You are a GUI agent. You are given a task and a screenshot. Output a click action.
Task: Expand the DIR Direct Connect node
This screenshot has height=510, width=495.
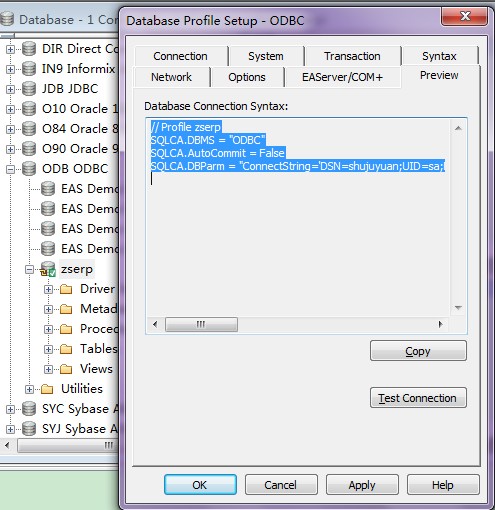[x=10, y=49]
